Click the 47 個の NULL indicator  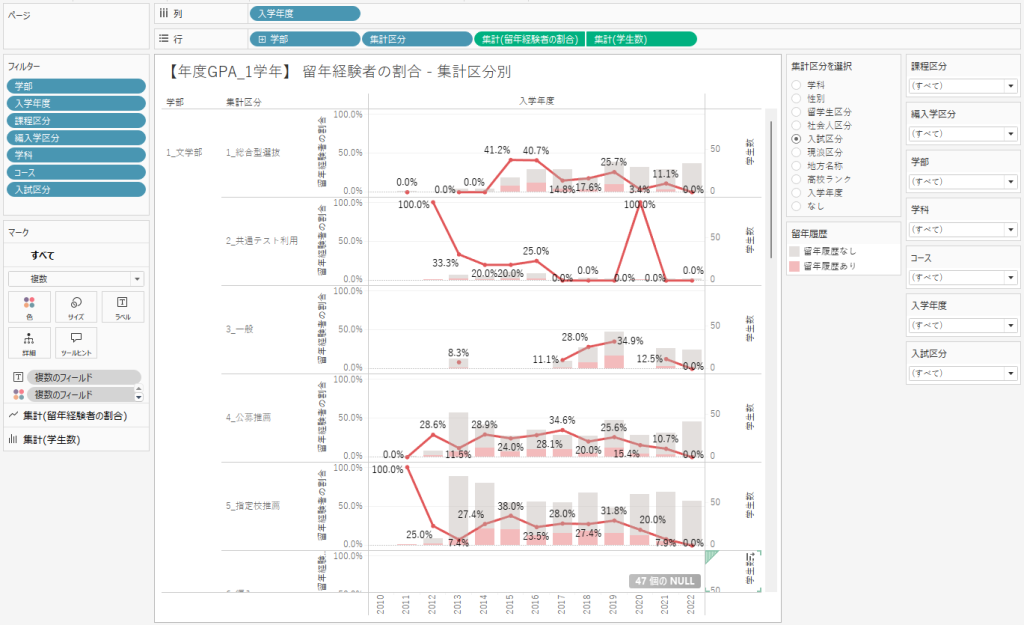664,581
